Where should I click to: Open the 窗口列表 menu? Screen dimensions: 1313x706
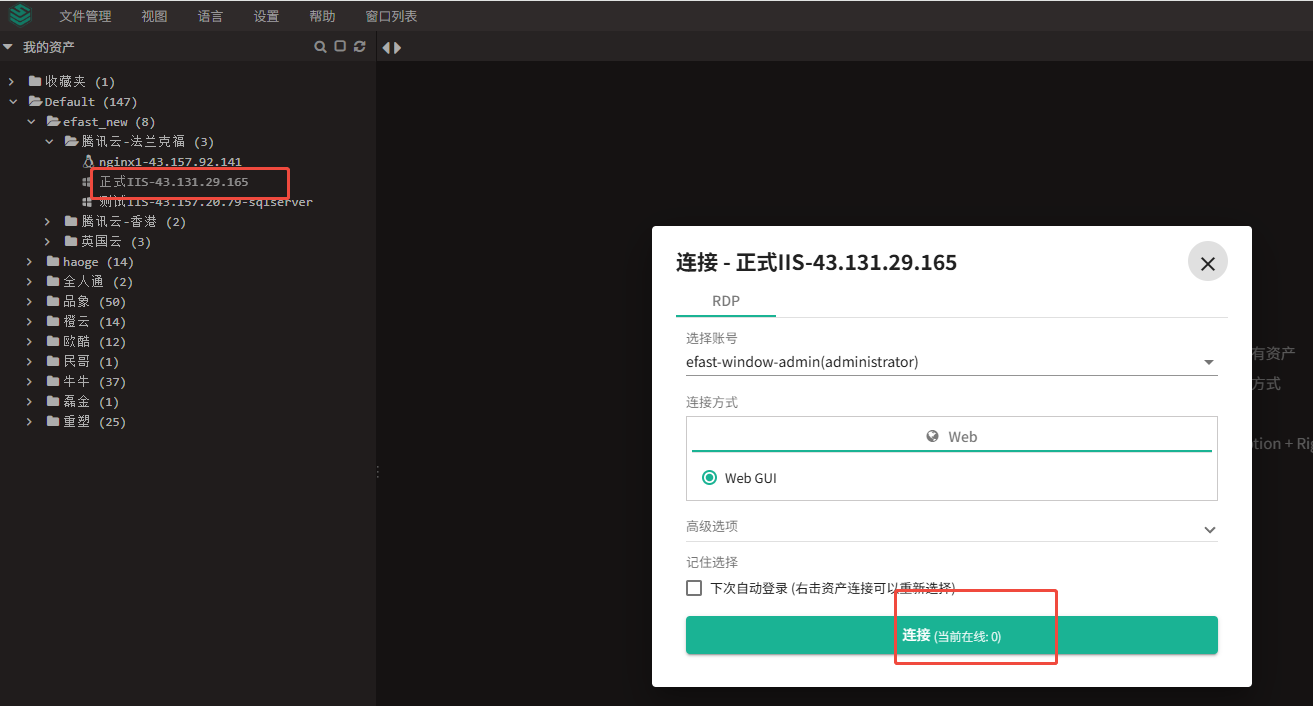(391, 16)
